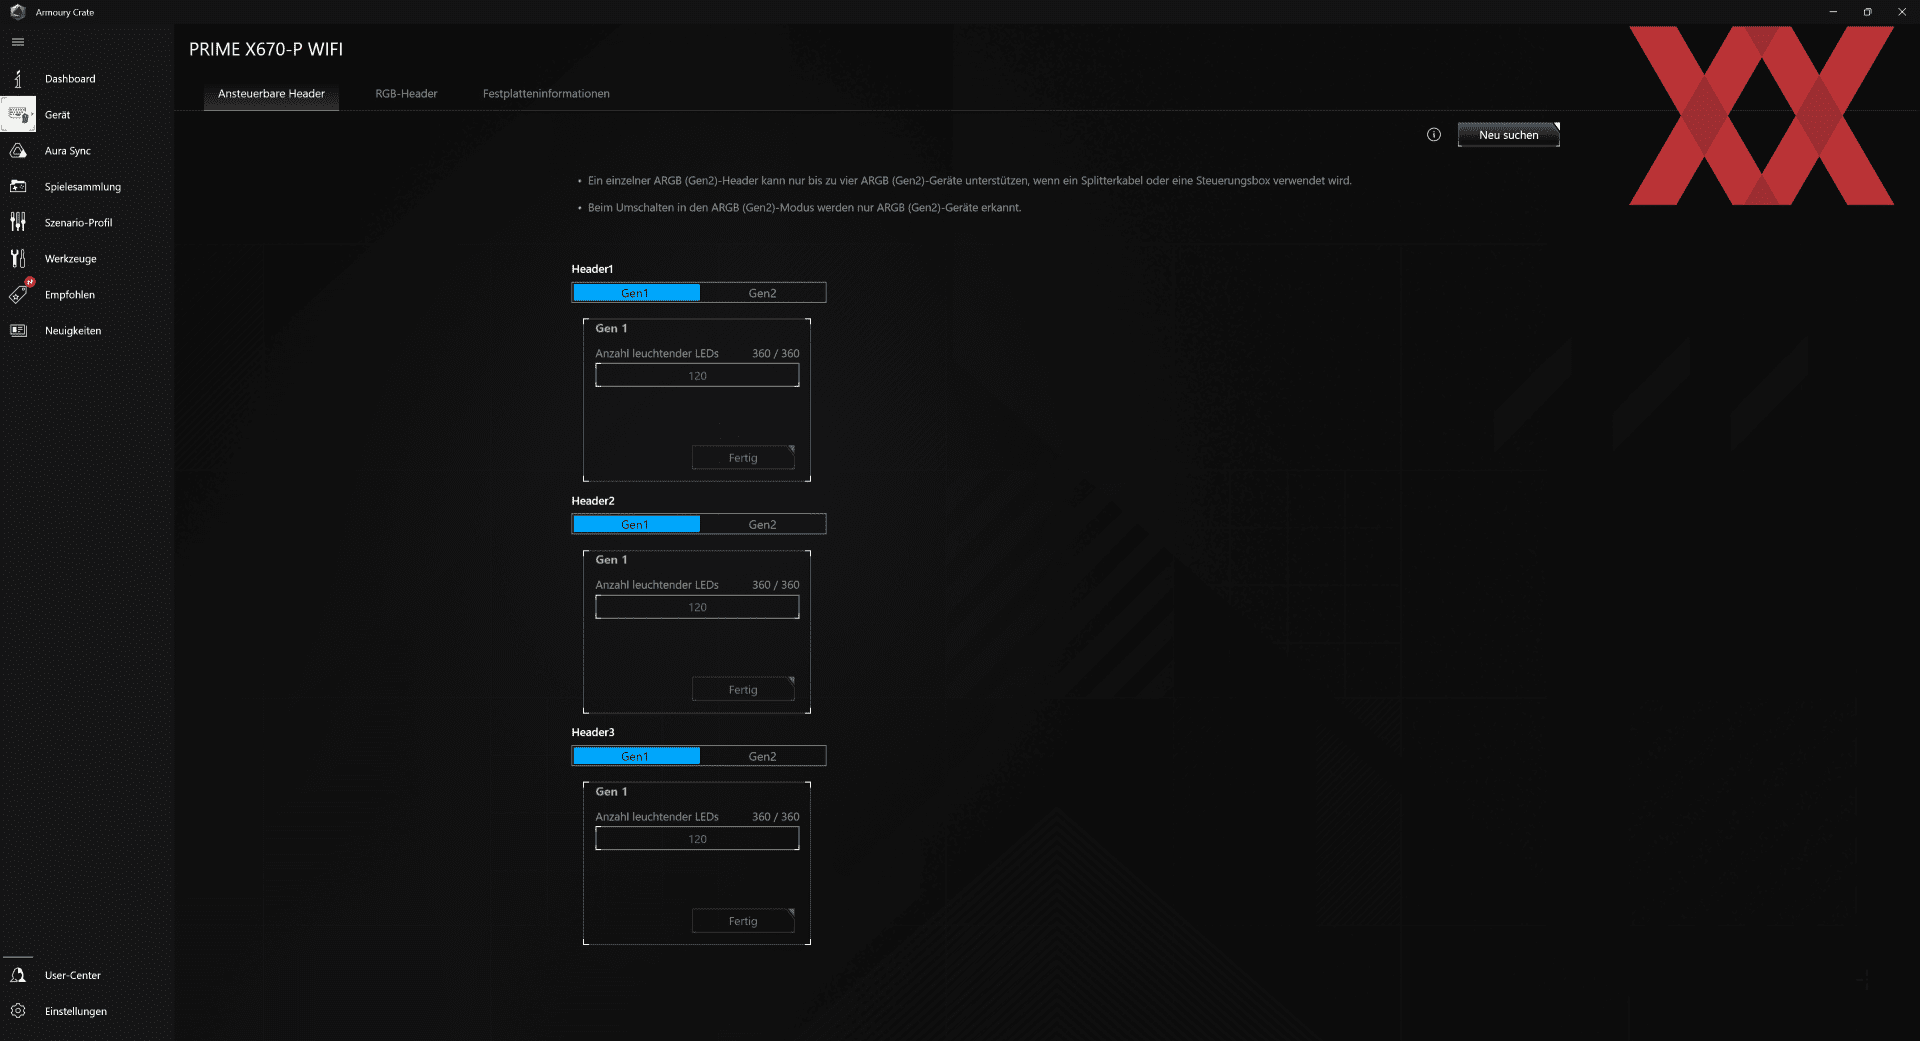Switch Header3 to Gen2 mode
The width and height of the screenshot is (1920, 1041).
pos(762,757)
